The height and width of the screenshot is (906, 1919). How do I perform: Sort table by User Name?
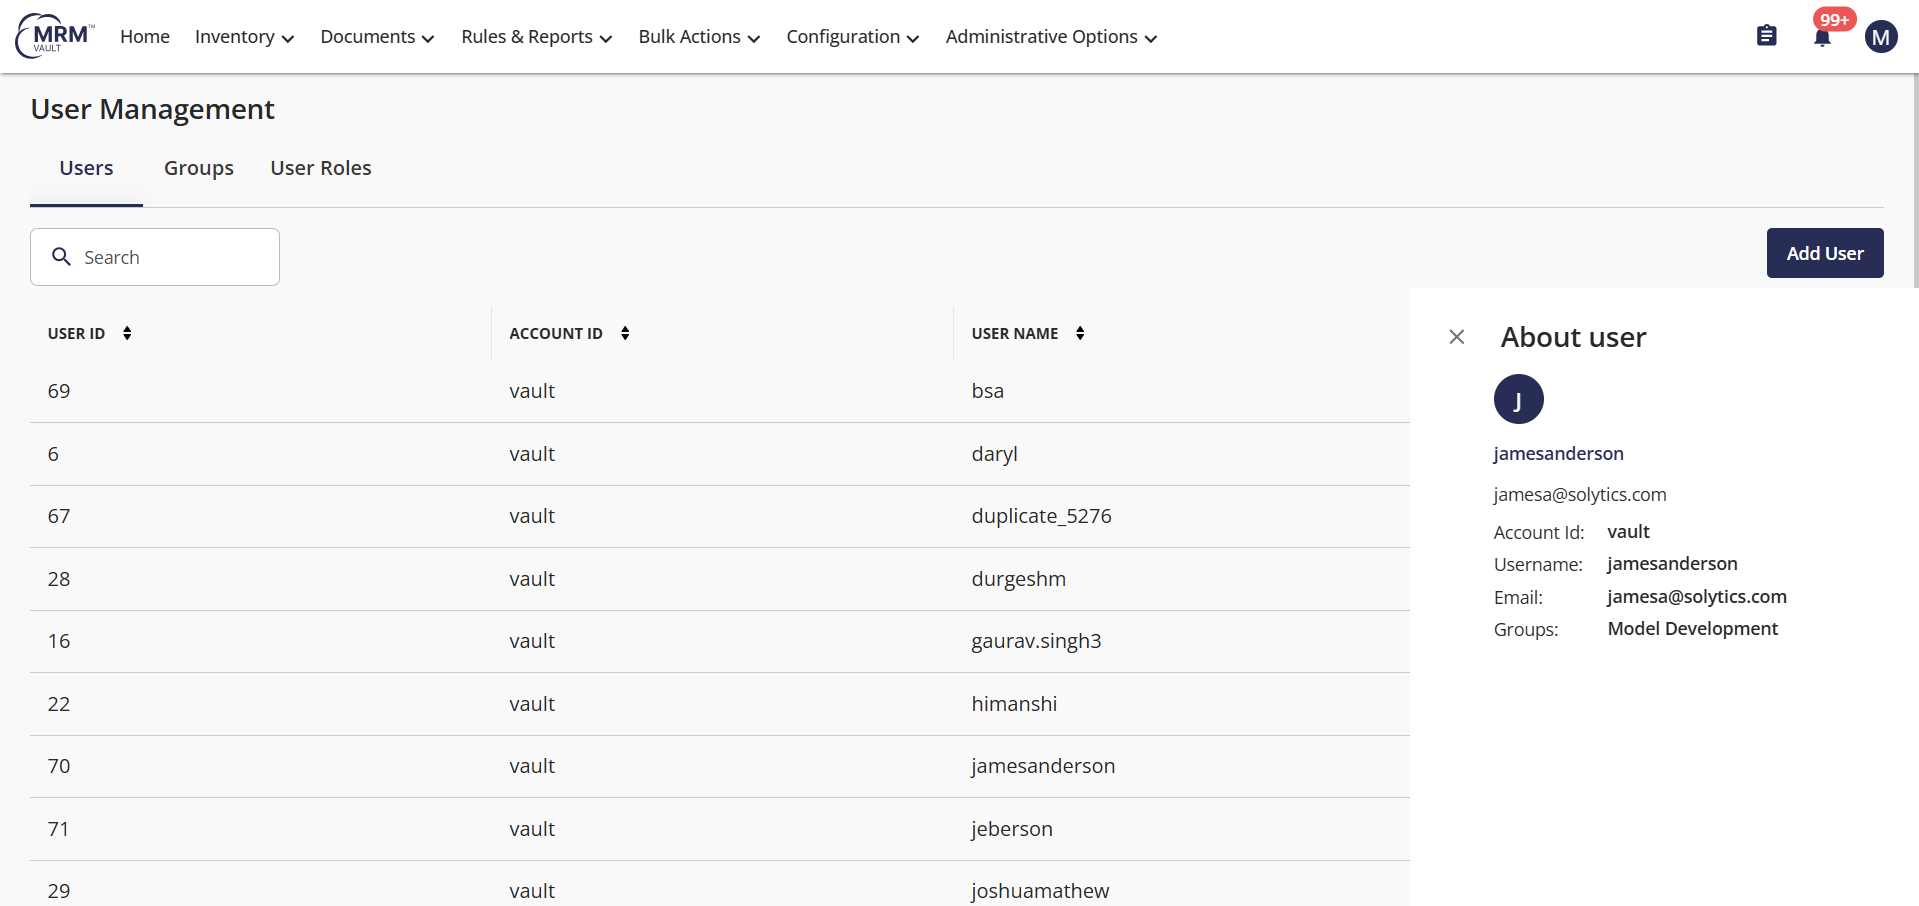coord(1080,333)
